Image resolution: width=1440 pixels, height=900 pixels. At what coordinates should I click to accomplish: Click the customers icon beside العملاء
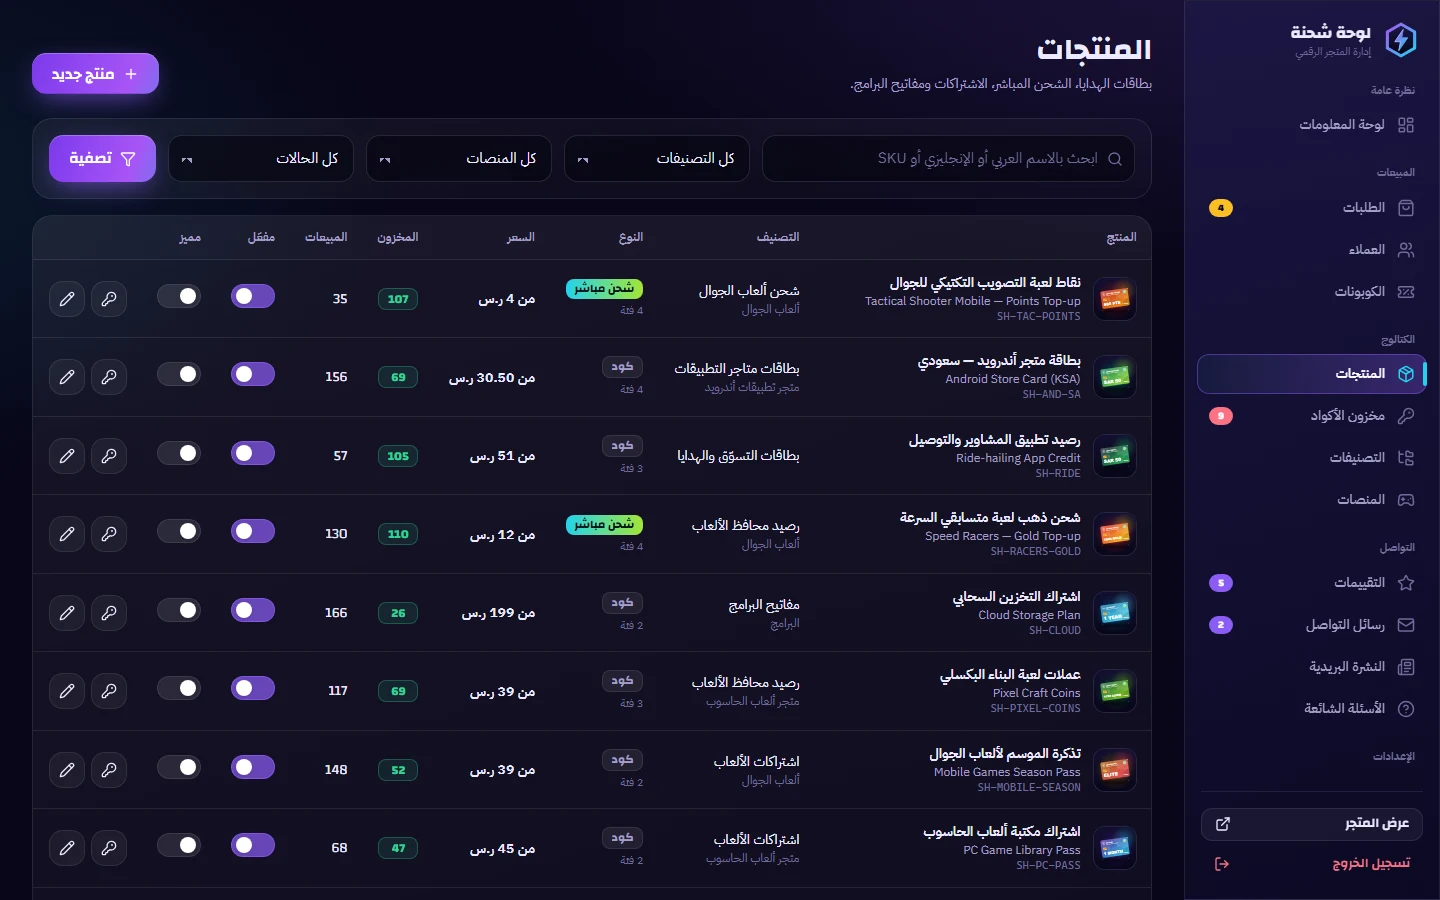(x=1406, y=250)
